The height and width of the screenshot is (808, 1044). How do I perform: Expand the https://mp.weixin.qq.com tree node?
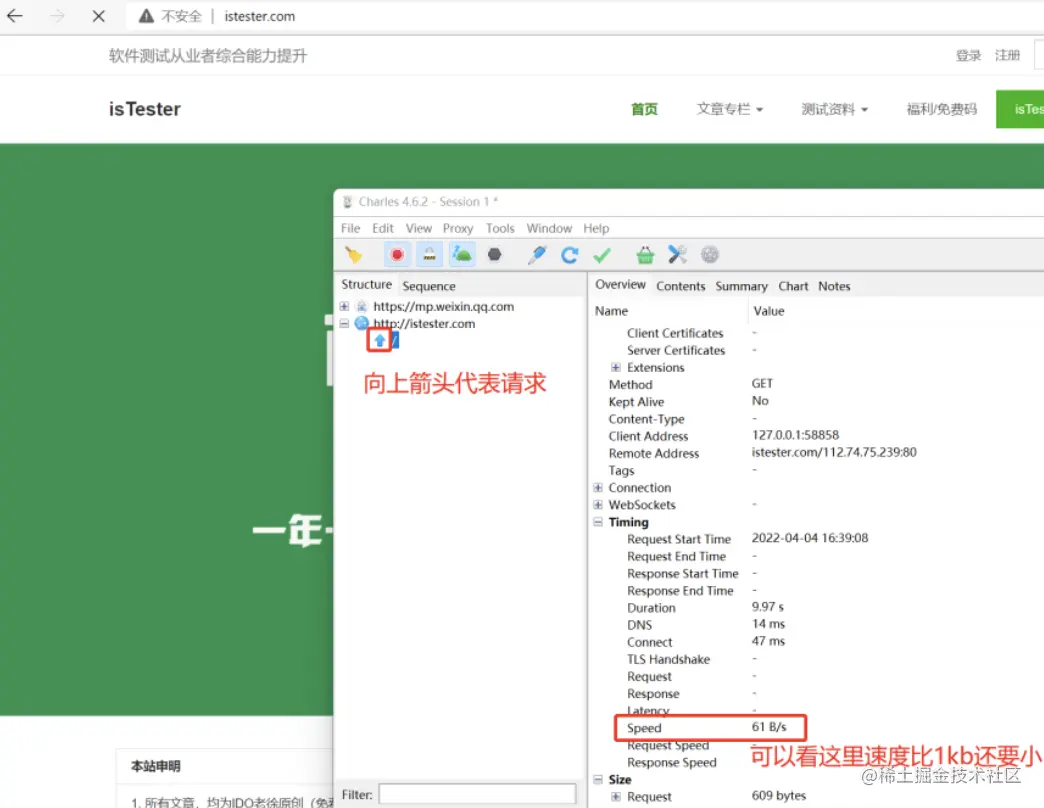344,306
